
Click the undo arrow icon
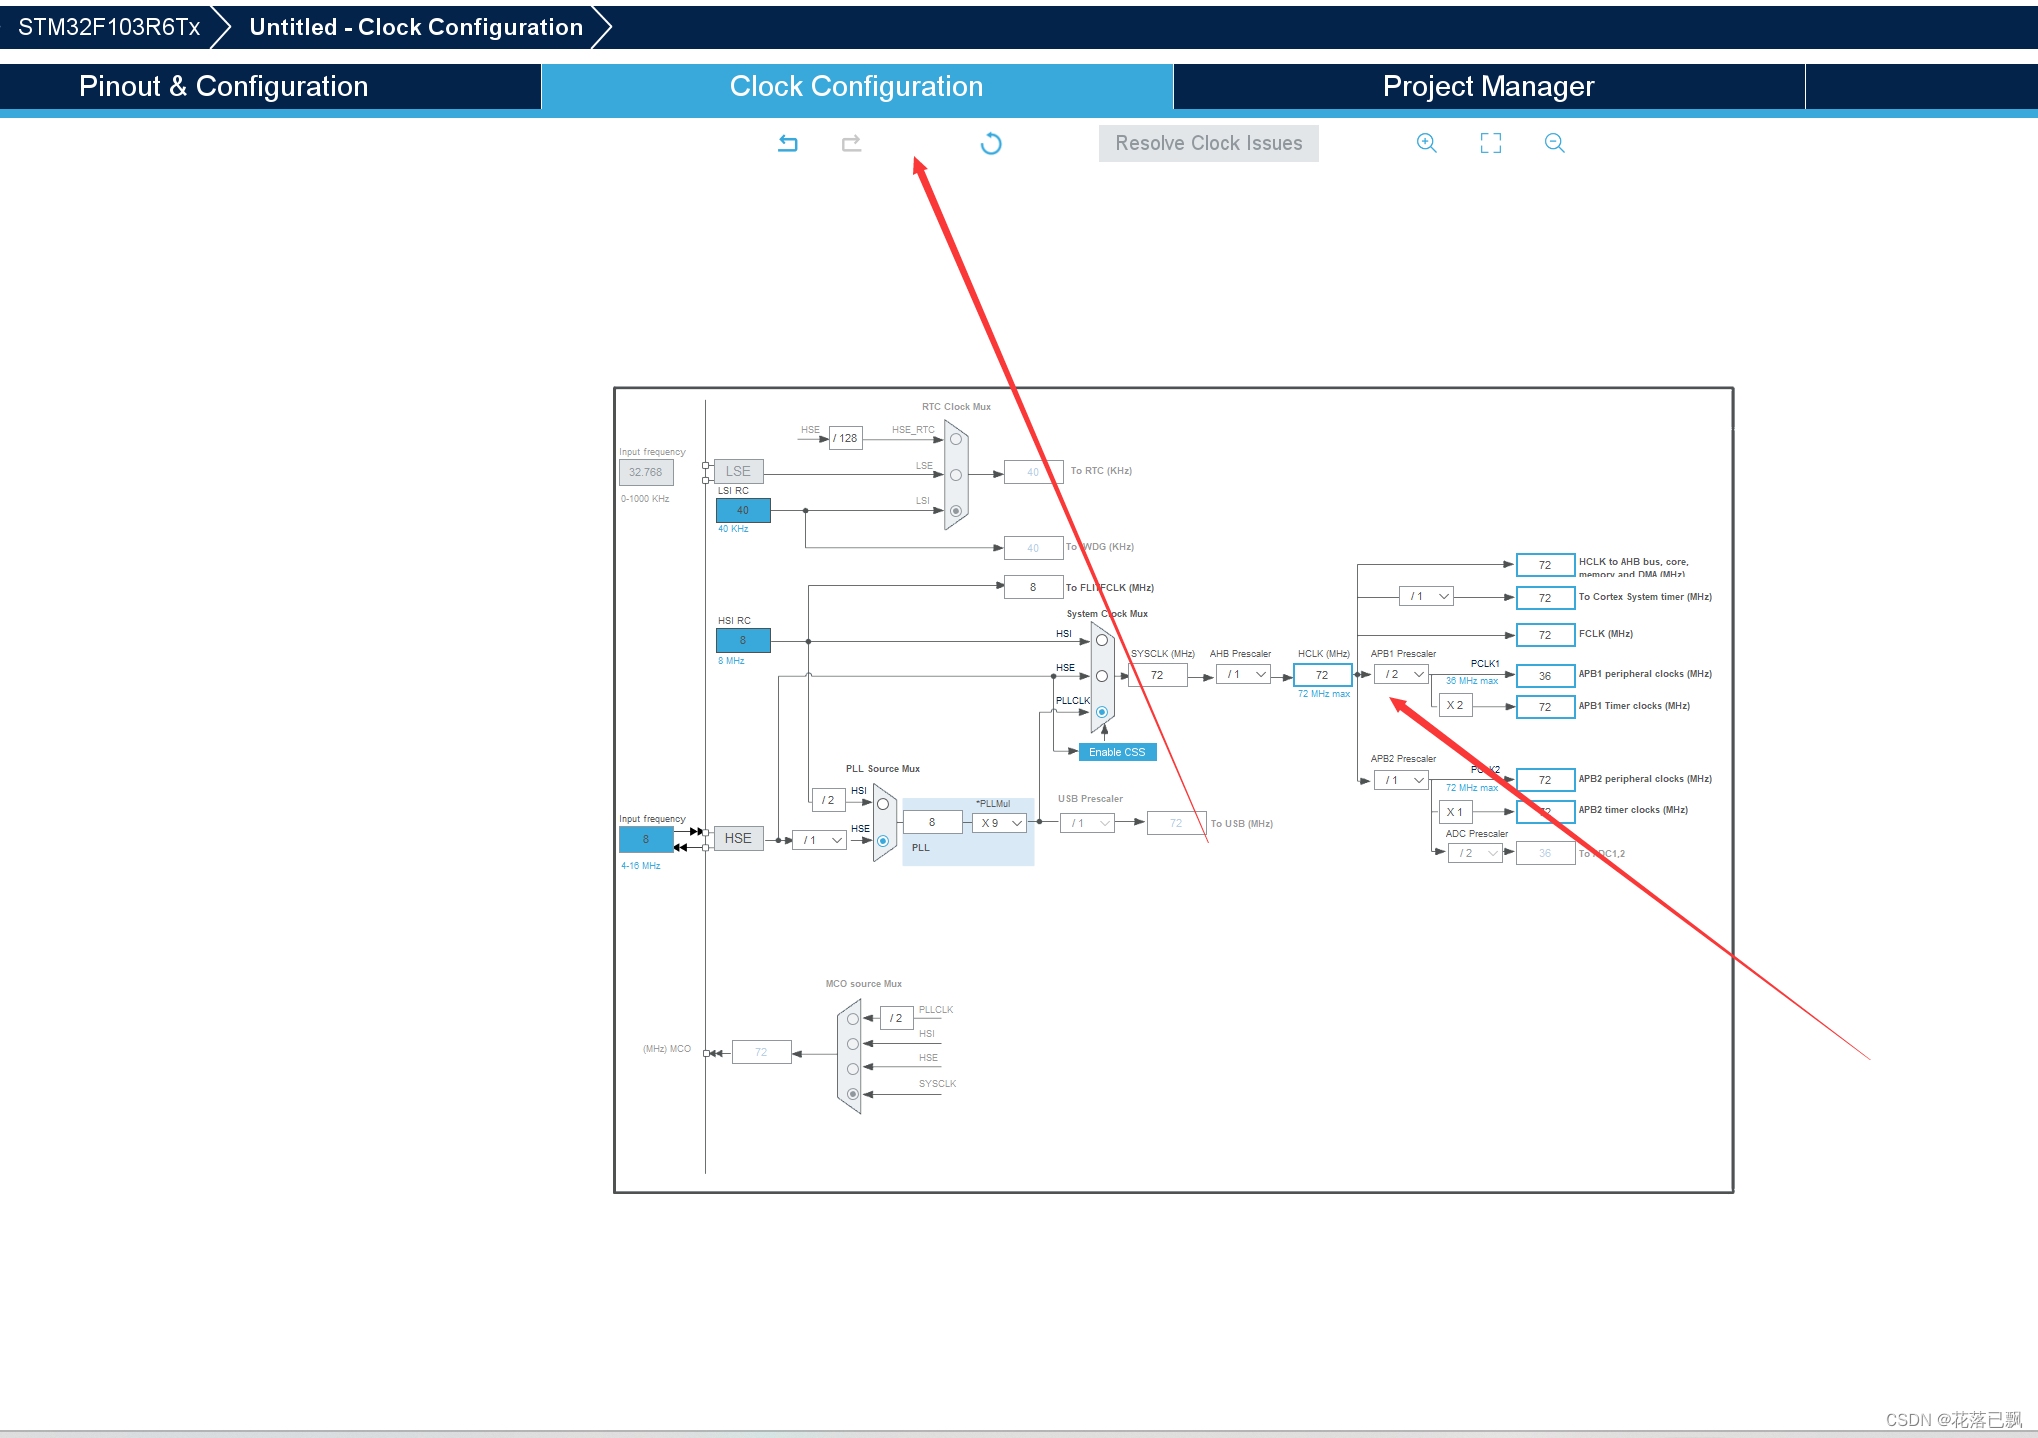point(788,143)
